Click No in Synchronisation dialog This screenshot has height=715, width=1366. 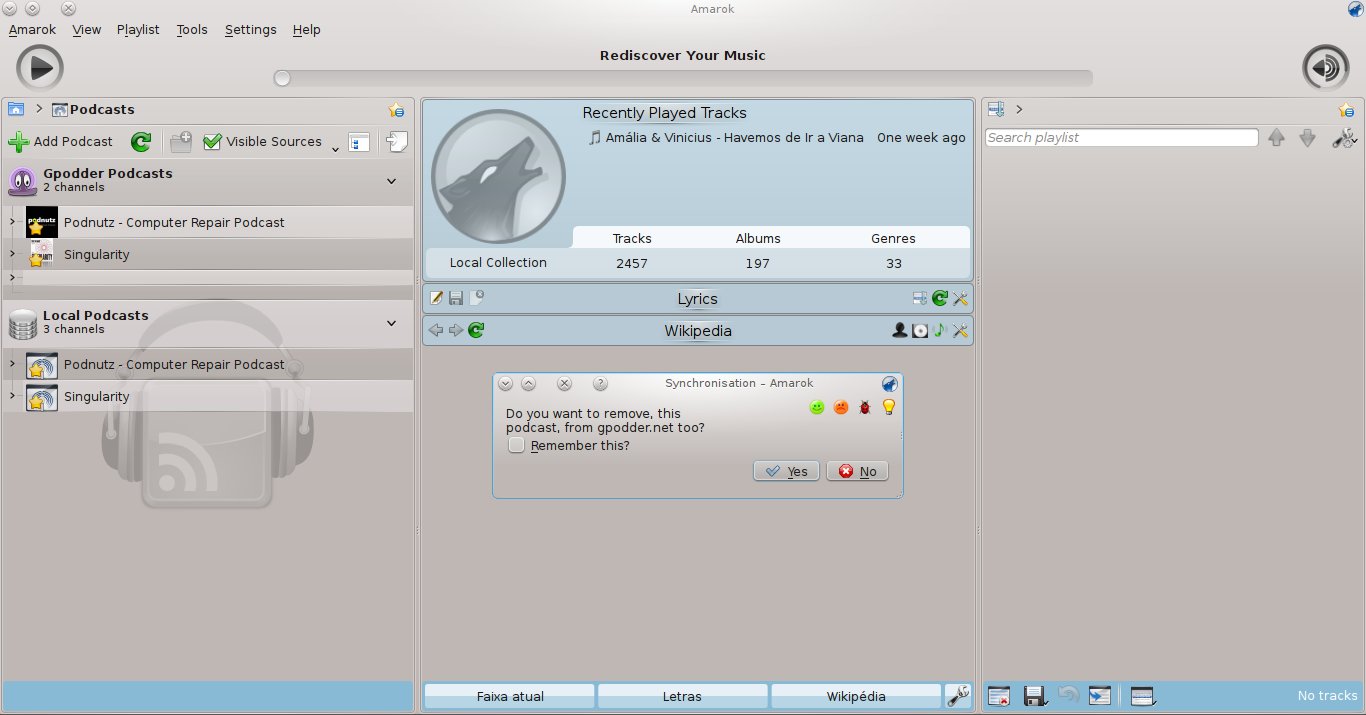click(x=857, y=471)
